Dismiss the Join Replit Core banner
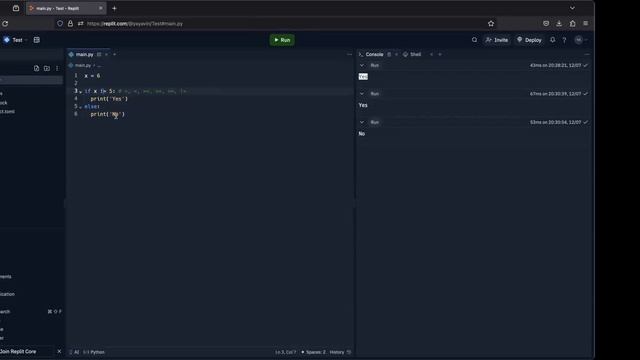The height and width of the screenshot is (360, 640). (59, 351)
